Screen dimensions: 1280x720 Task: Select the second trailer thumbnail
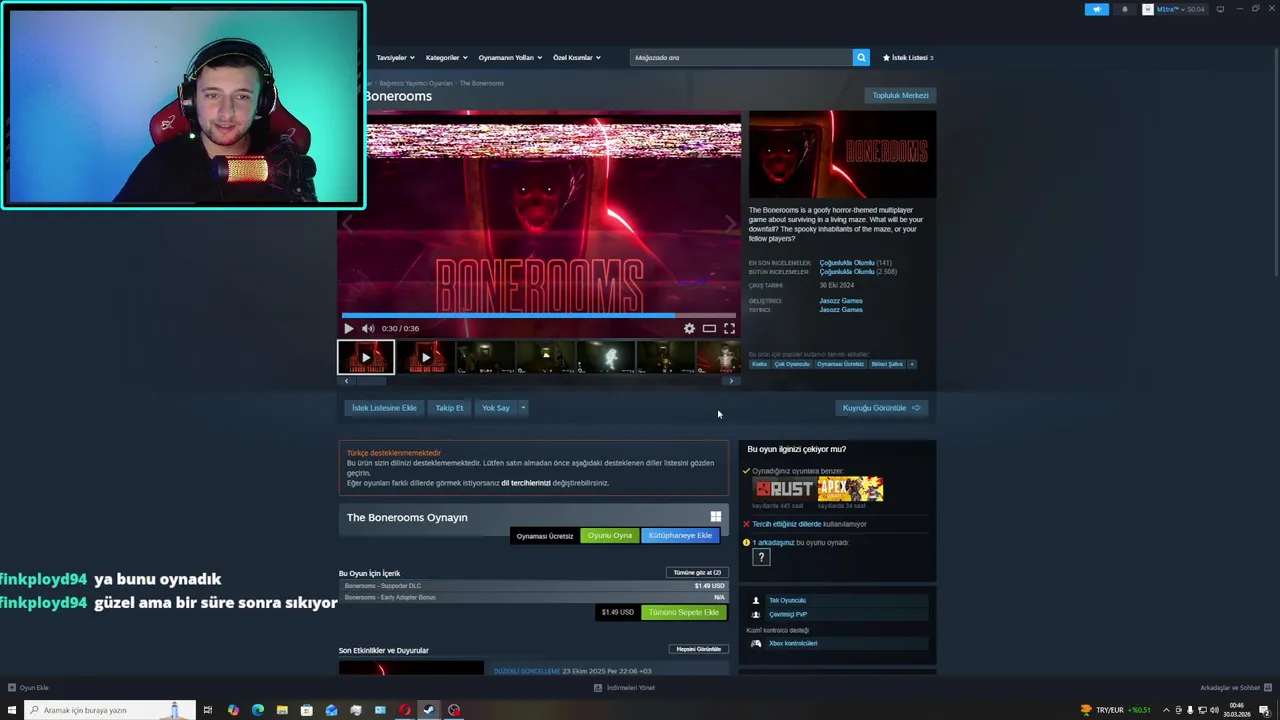425,357
